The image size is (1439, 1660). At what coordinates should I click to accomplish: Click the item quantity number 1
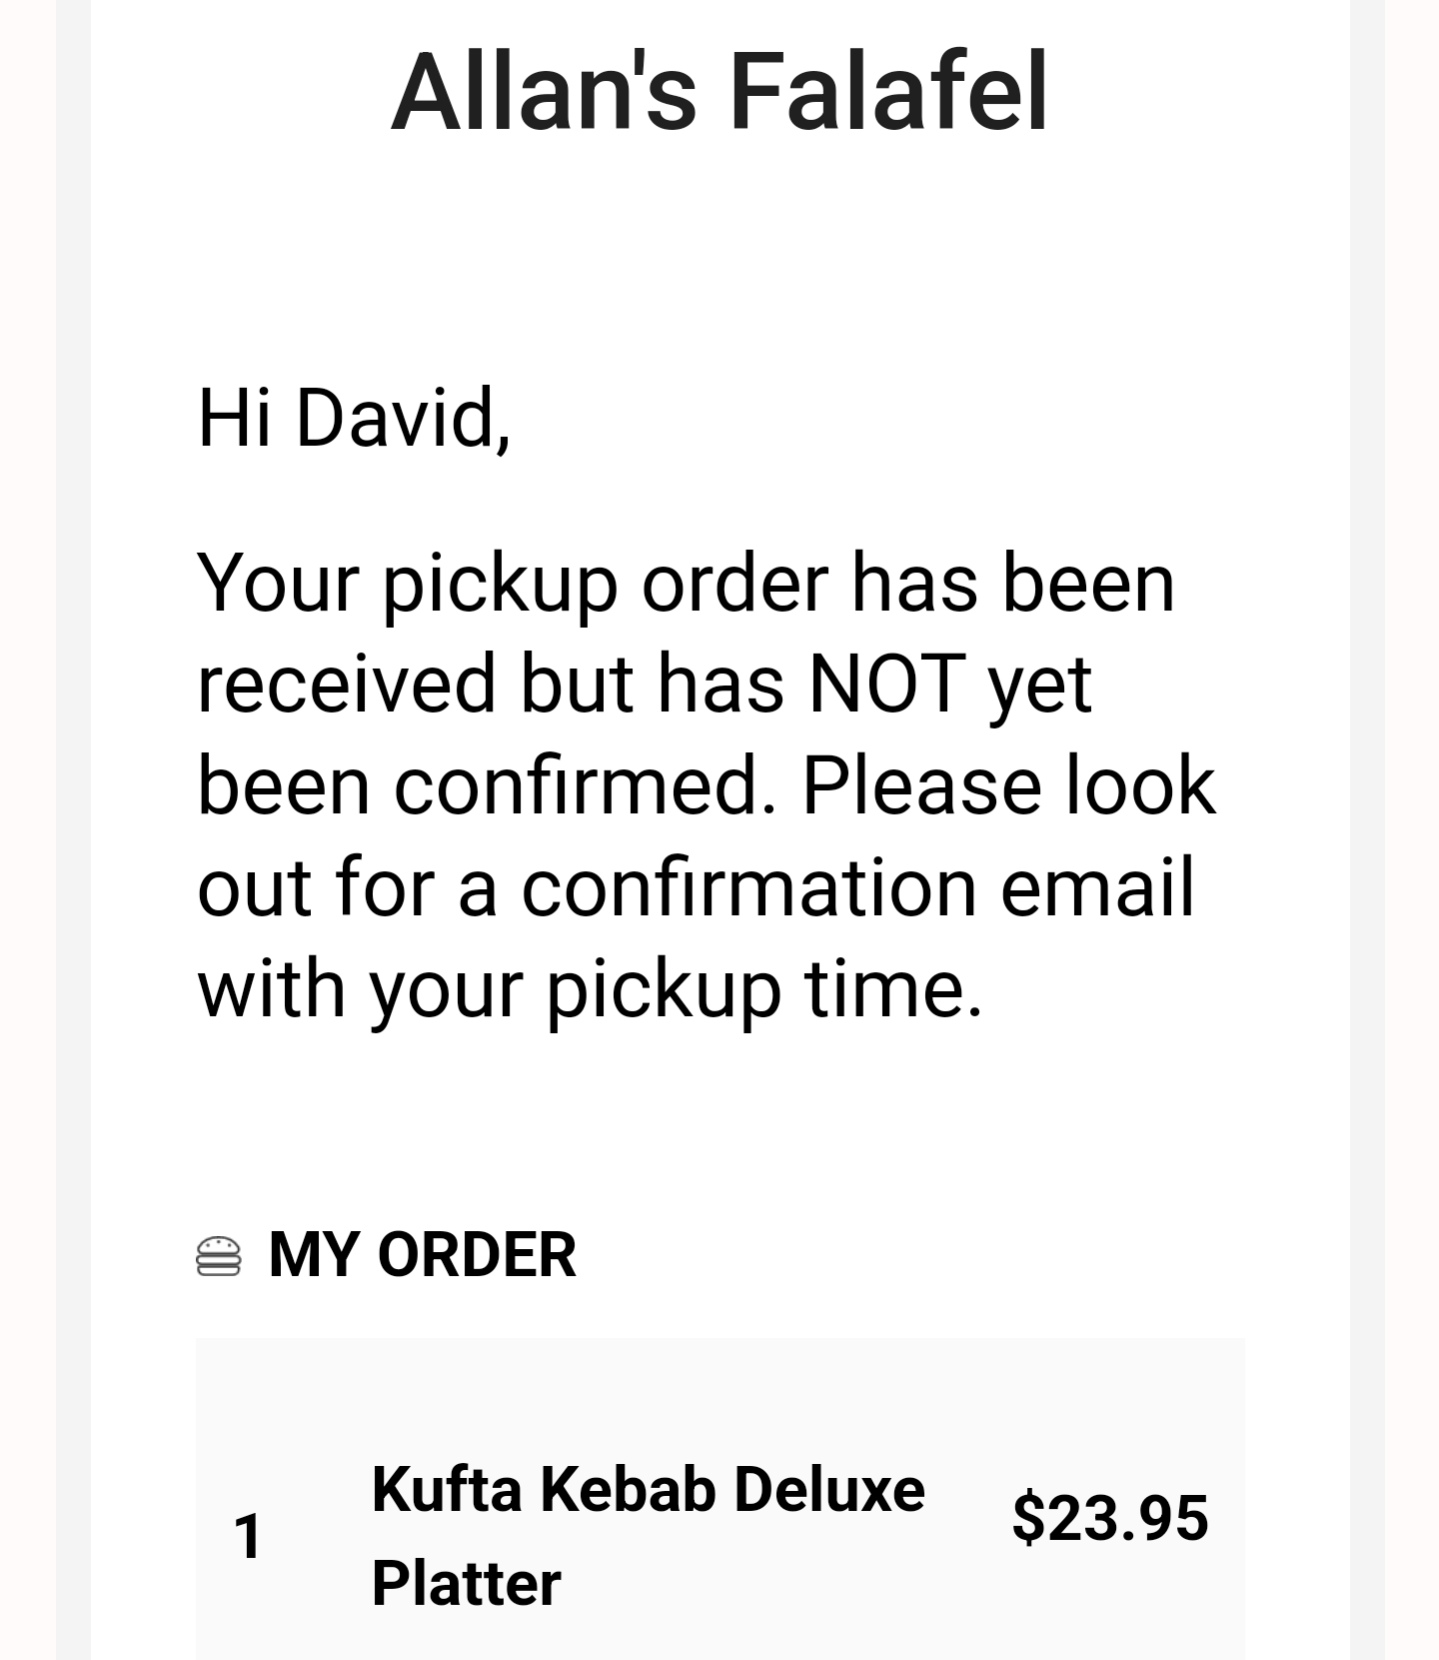(x=248, y=1536)
